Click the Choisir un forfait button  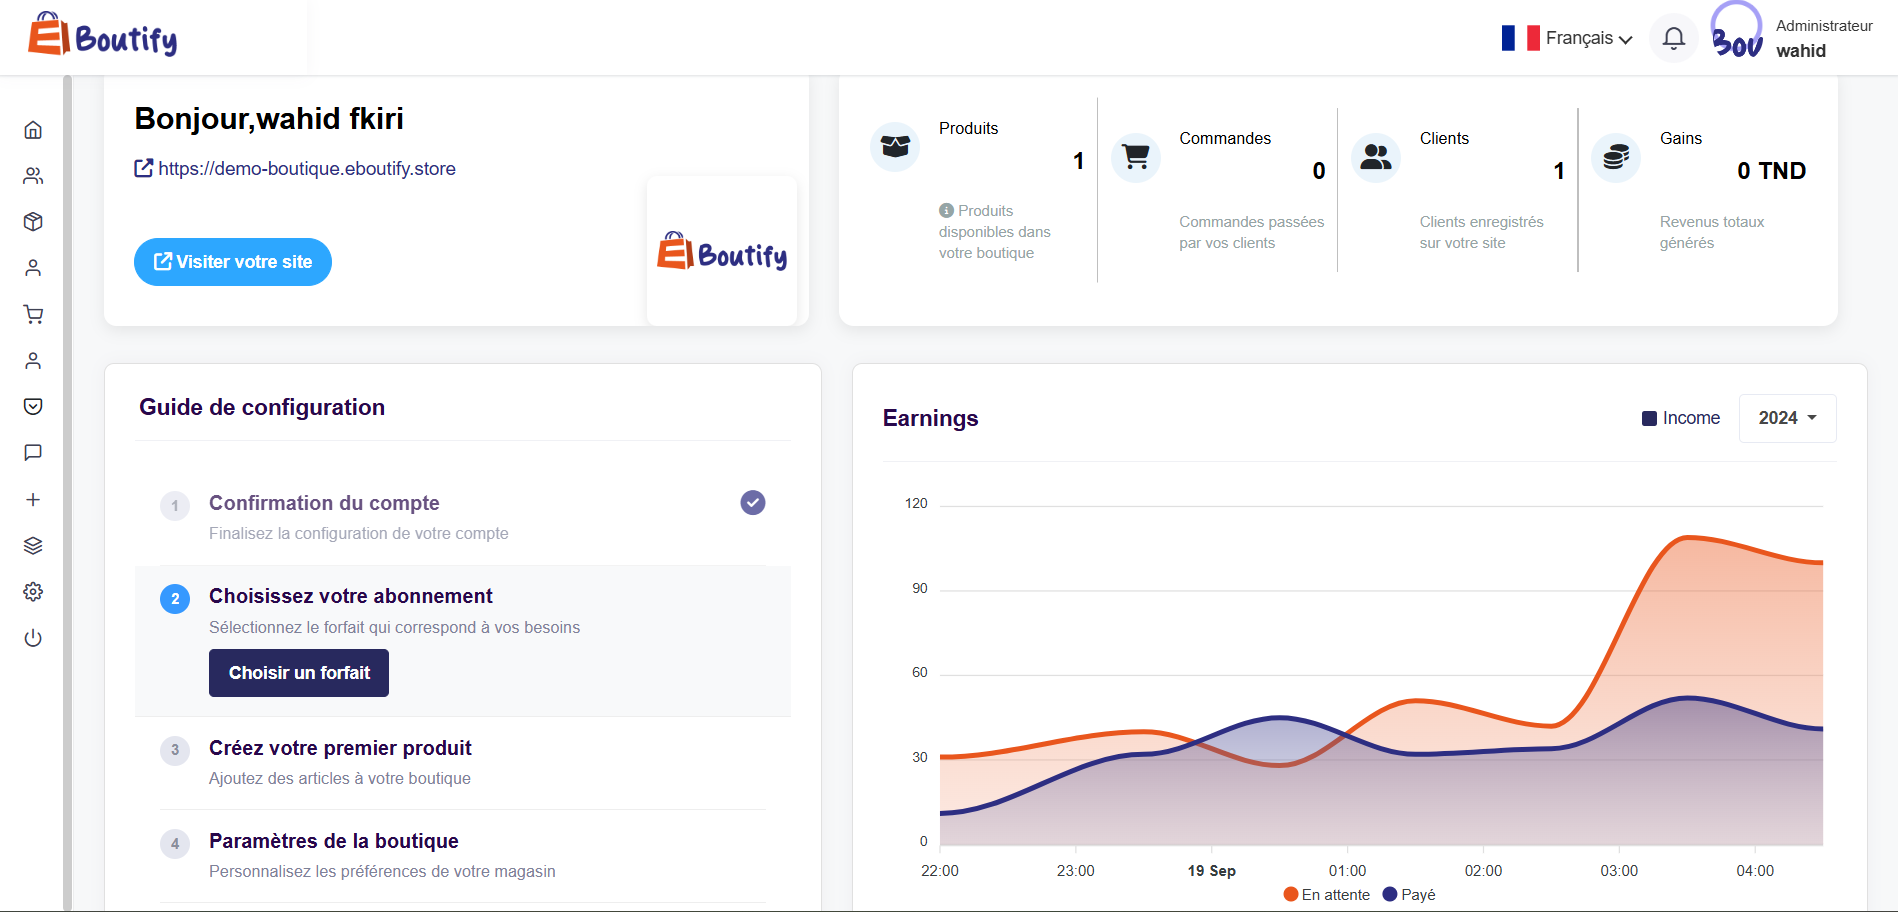(299, 673)
